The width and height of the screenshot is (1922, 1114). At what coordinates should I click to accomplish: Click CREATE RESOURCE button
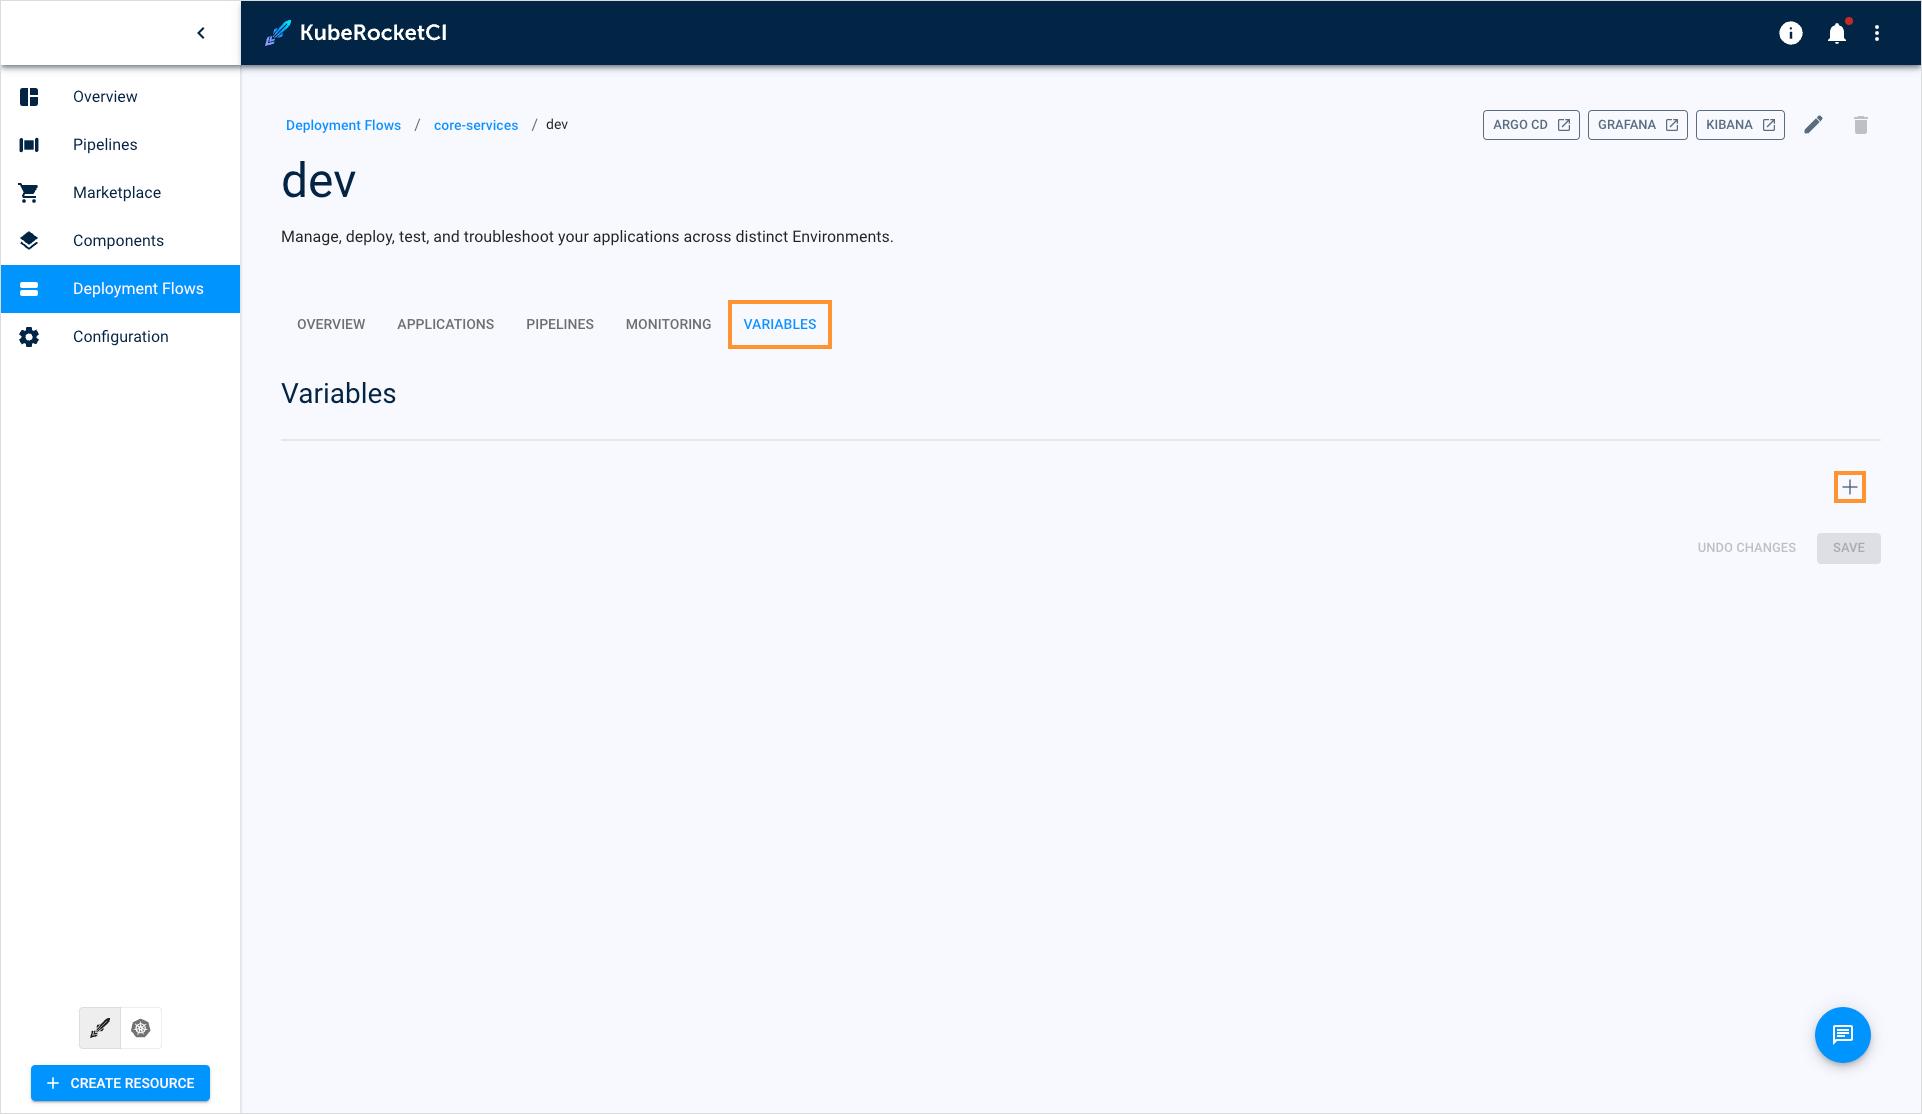click(x=121, y=1083)
